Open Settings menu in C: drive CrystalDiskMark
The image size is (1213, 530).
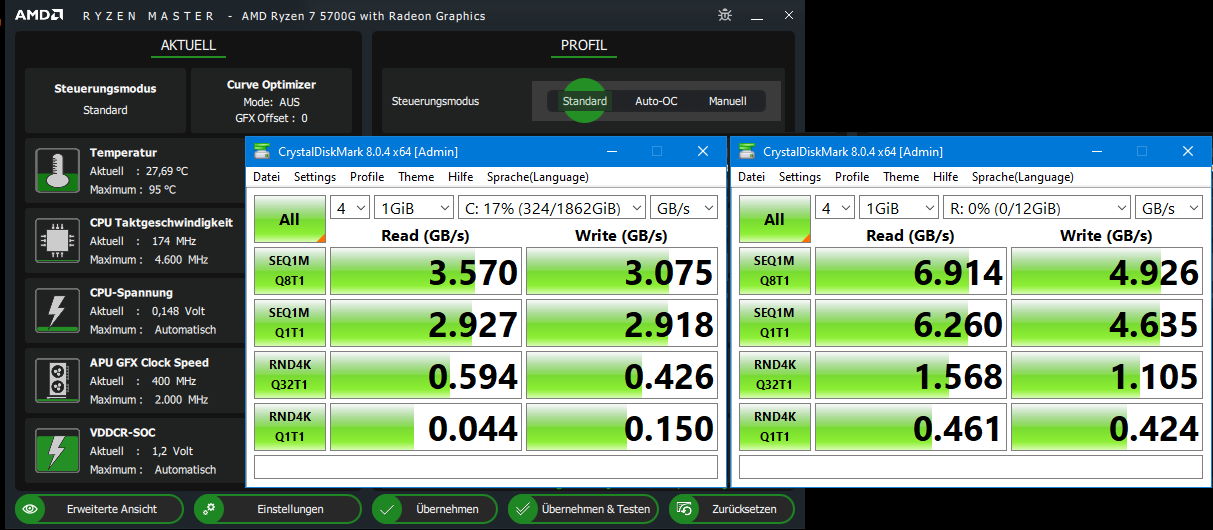[315, 177]
